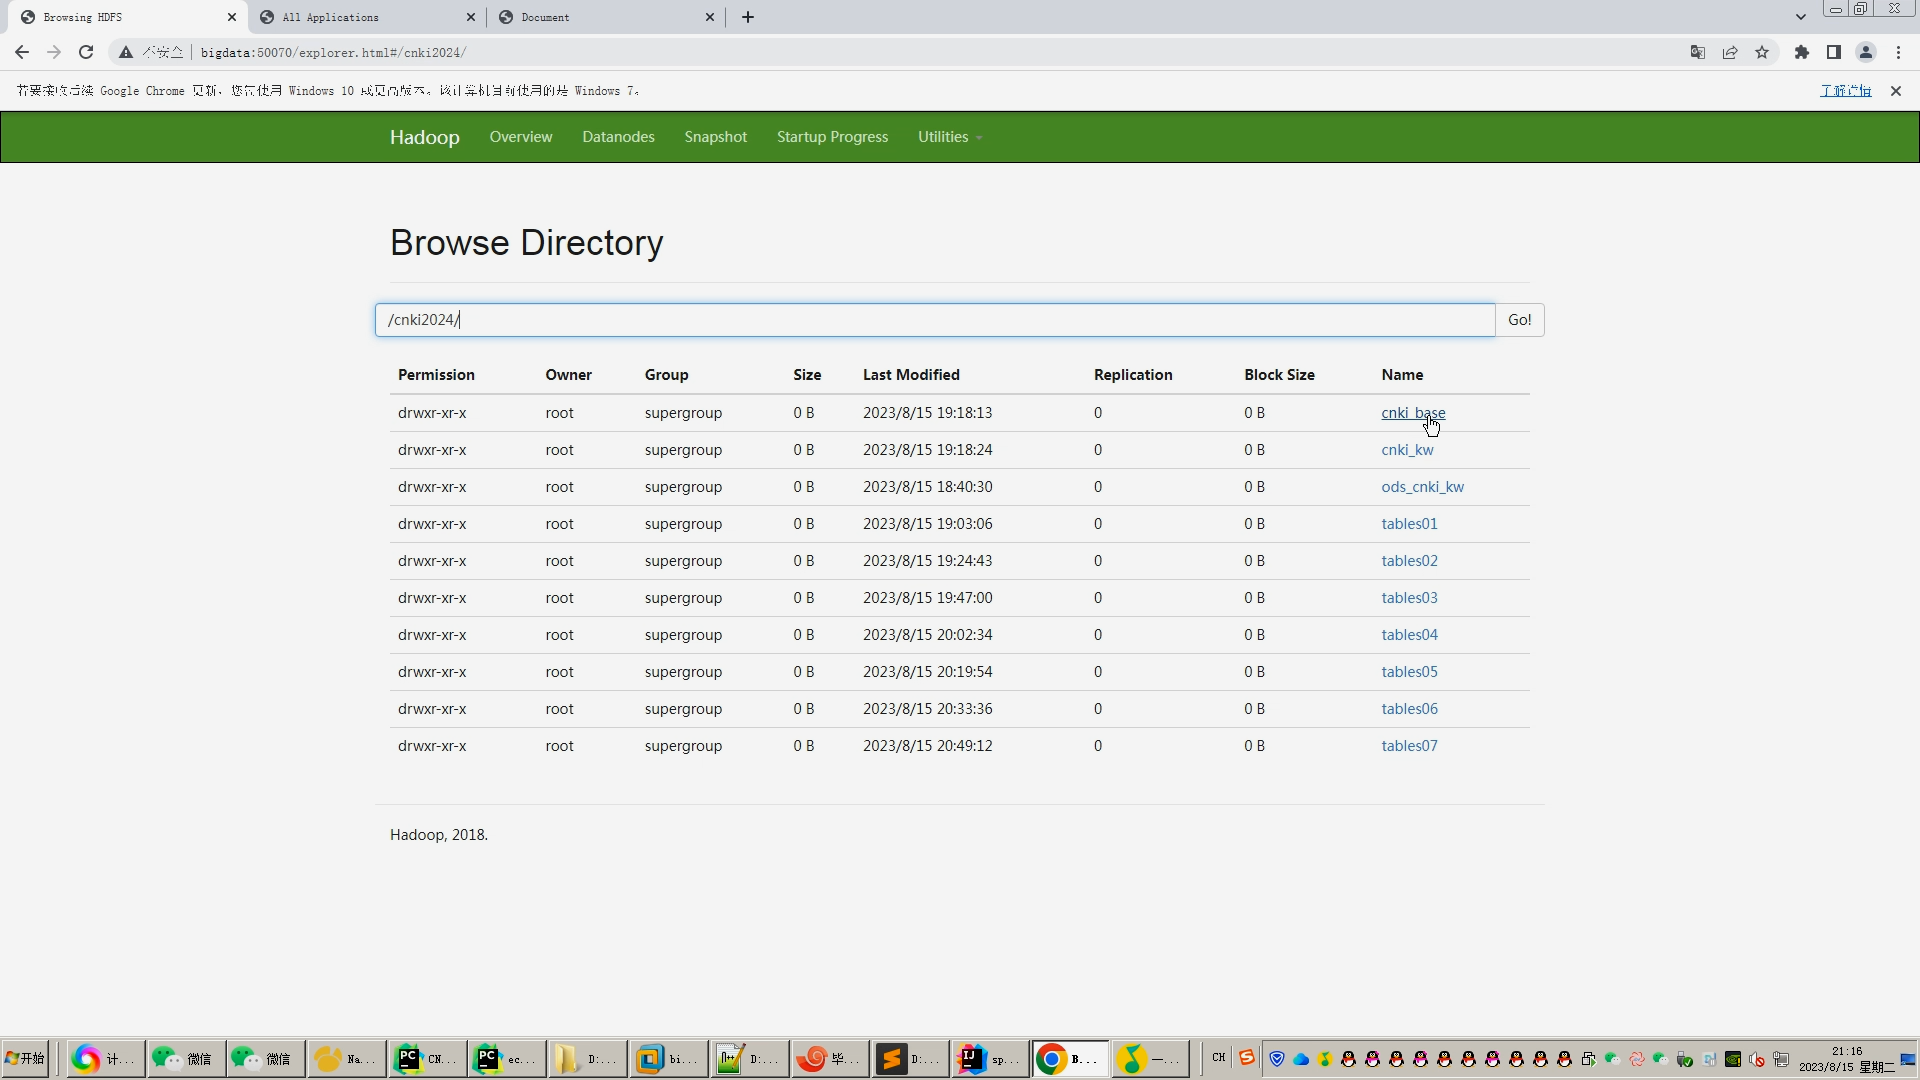This screenshot has height=1080, width=1920.
Task: Expand the Utilities dropdown menu
Action: [x=949, y=137]
